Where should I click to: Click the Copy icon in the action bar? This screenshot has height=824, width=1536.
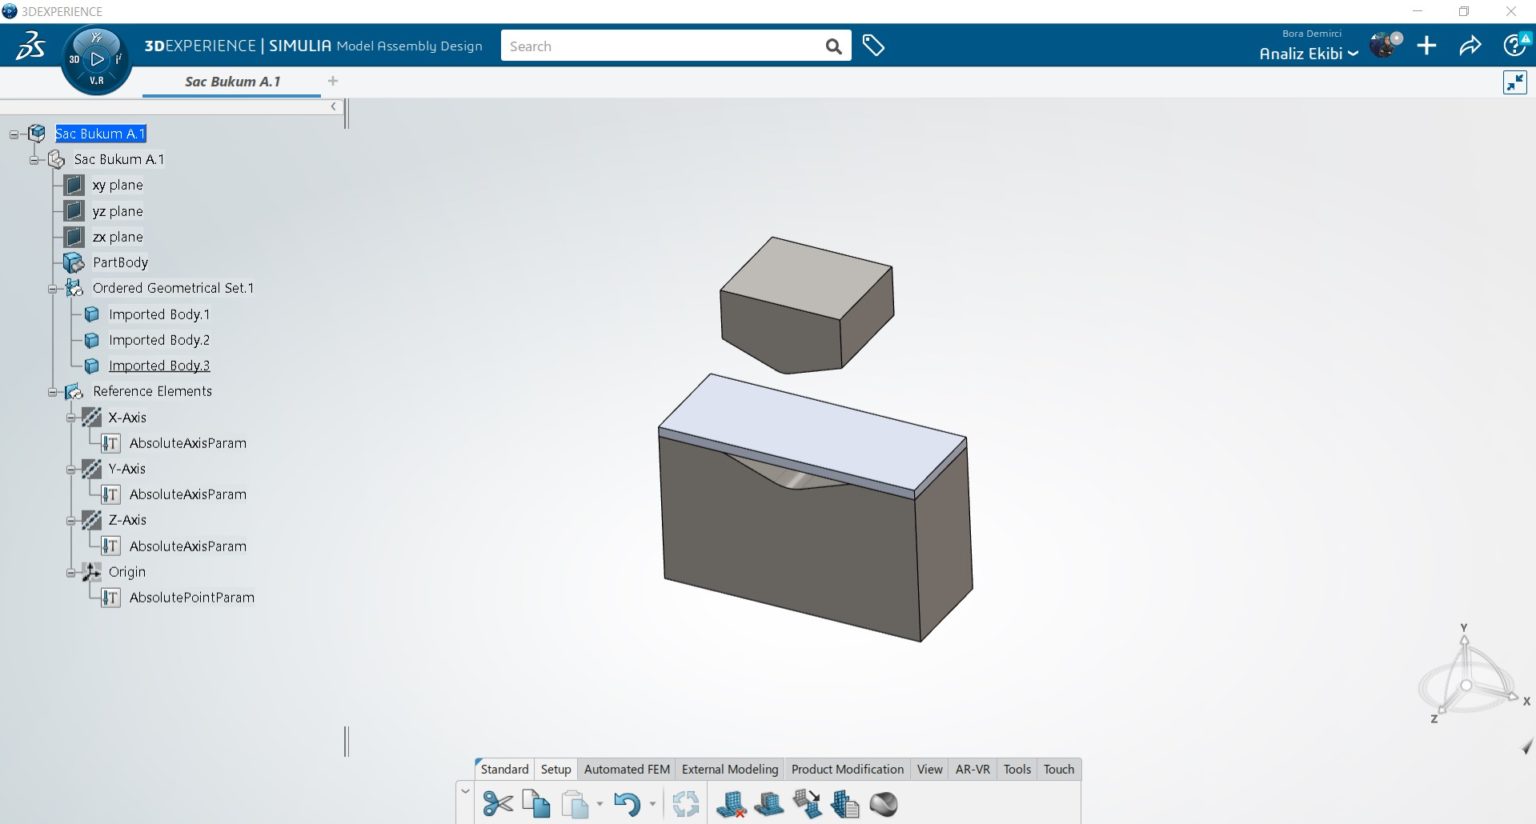pos(537,803)
